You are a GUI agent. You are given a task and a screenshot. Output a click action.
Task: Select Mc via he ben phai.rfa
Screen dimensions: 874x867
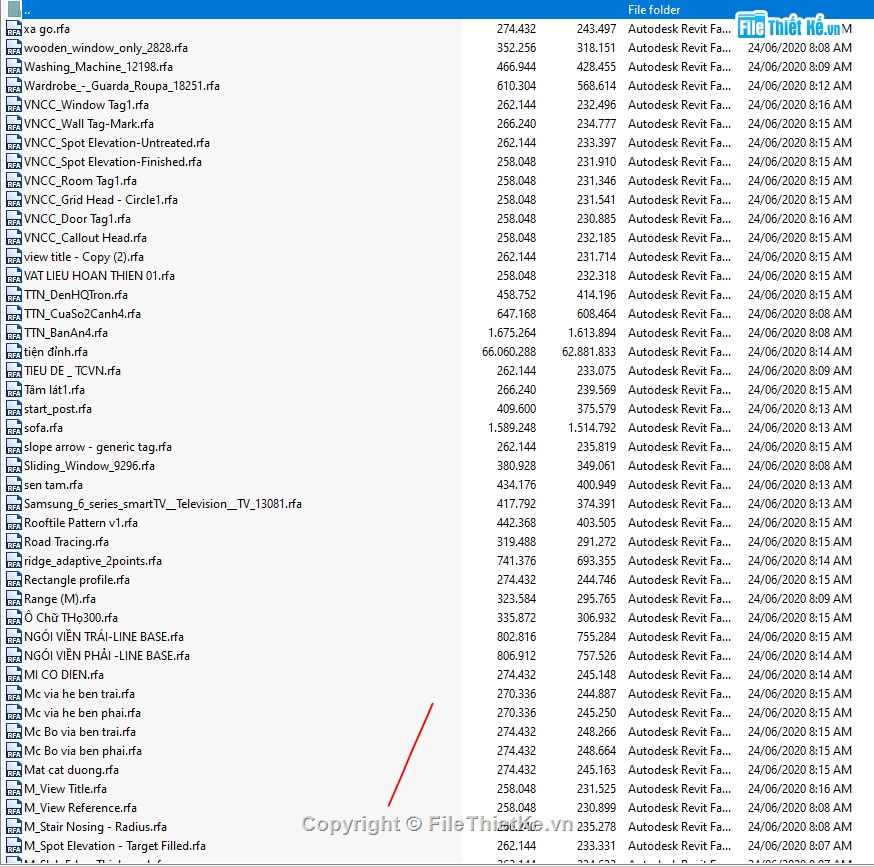(82, 713)
